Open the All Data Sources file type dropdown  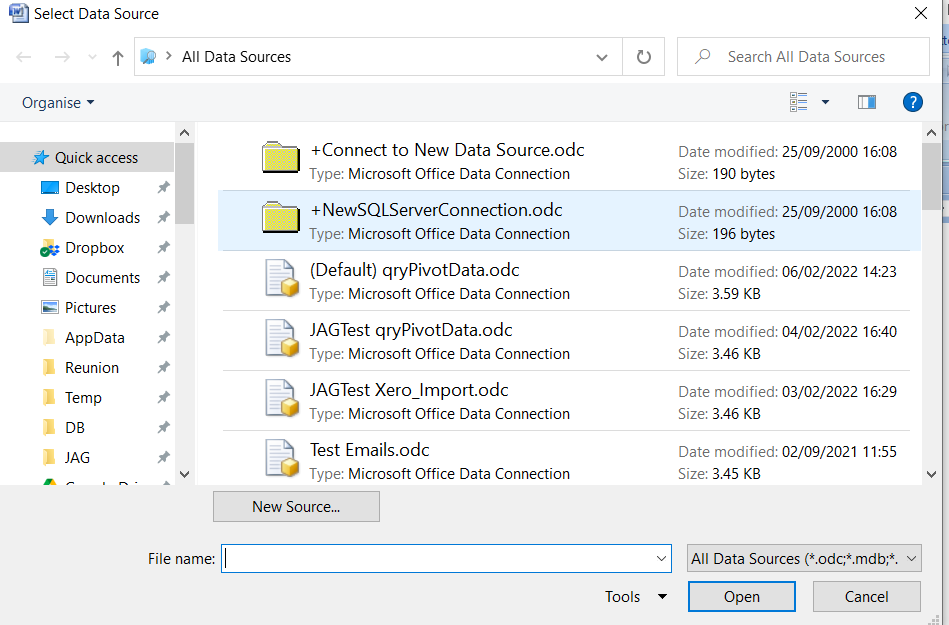(x=804, y=558)
